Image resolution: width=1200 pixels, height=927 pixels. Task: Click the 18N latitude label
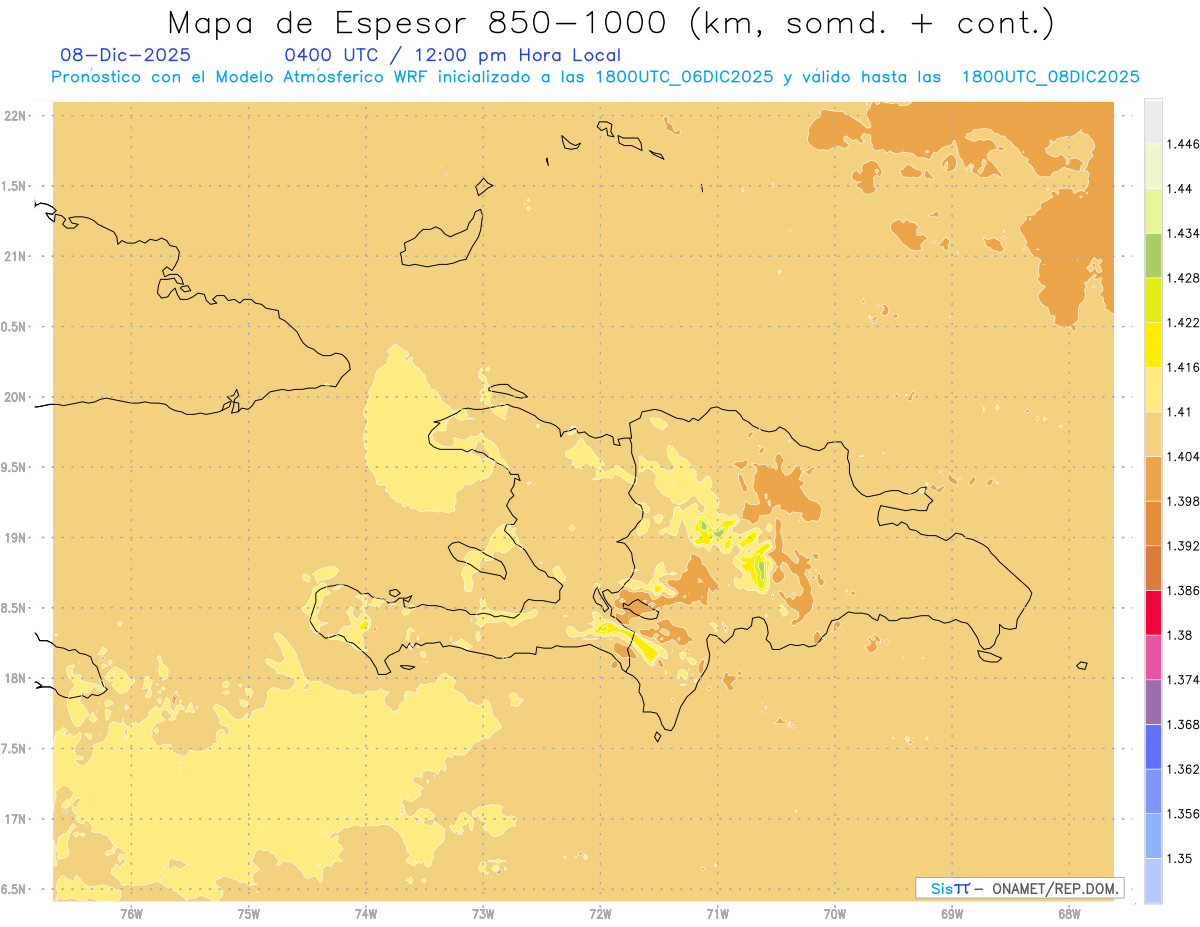point(14,679)
